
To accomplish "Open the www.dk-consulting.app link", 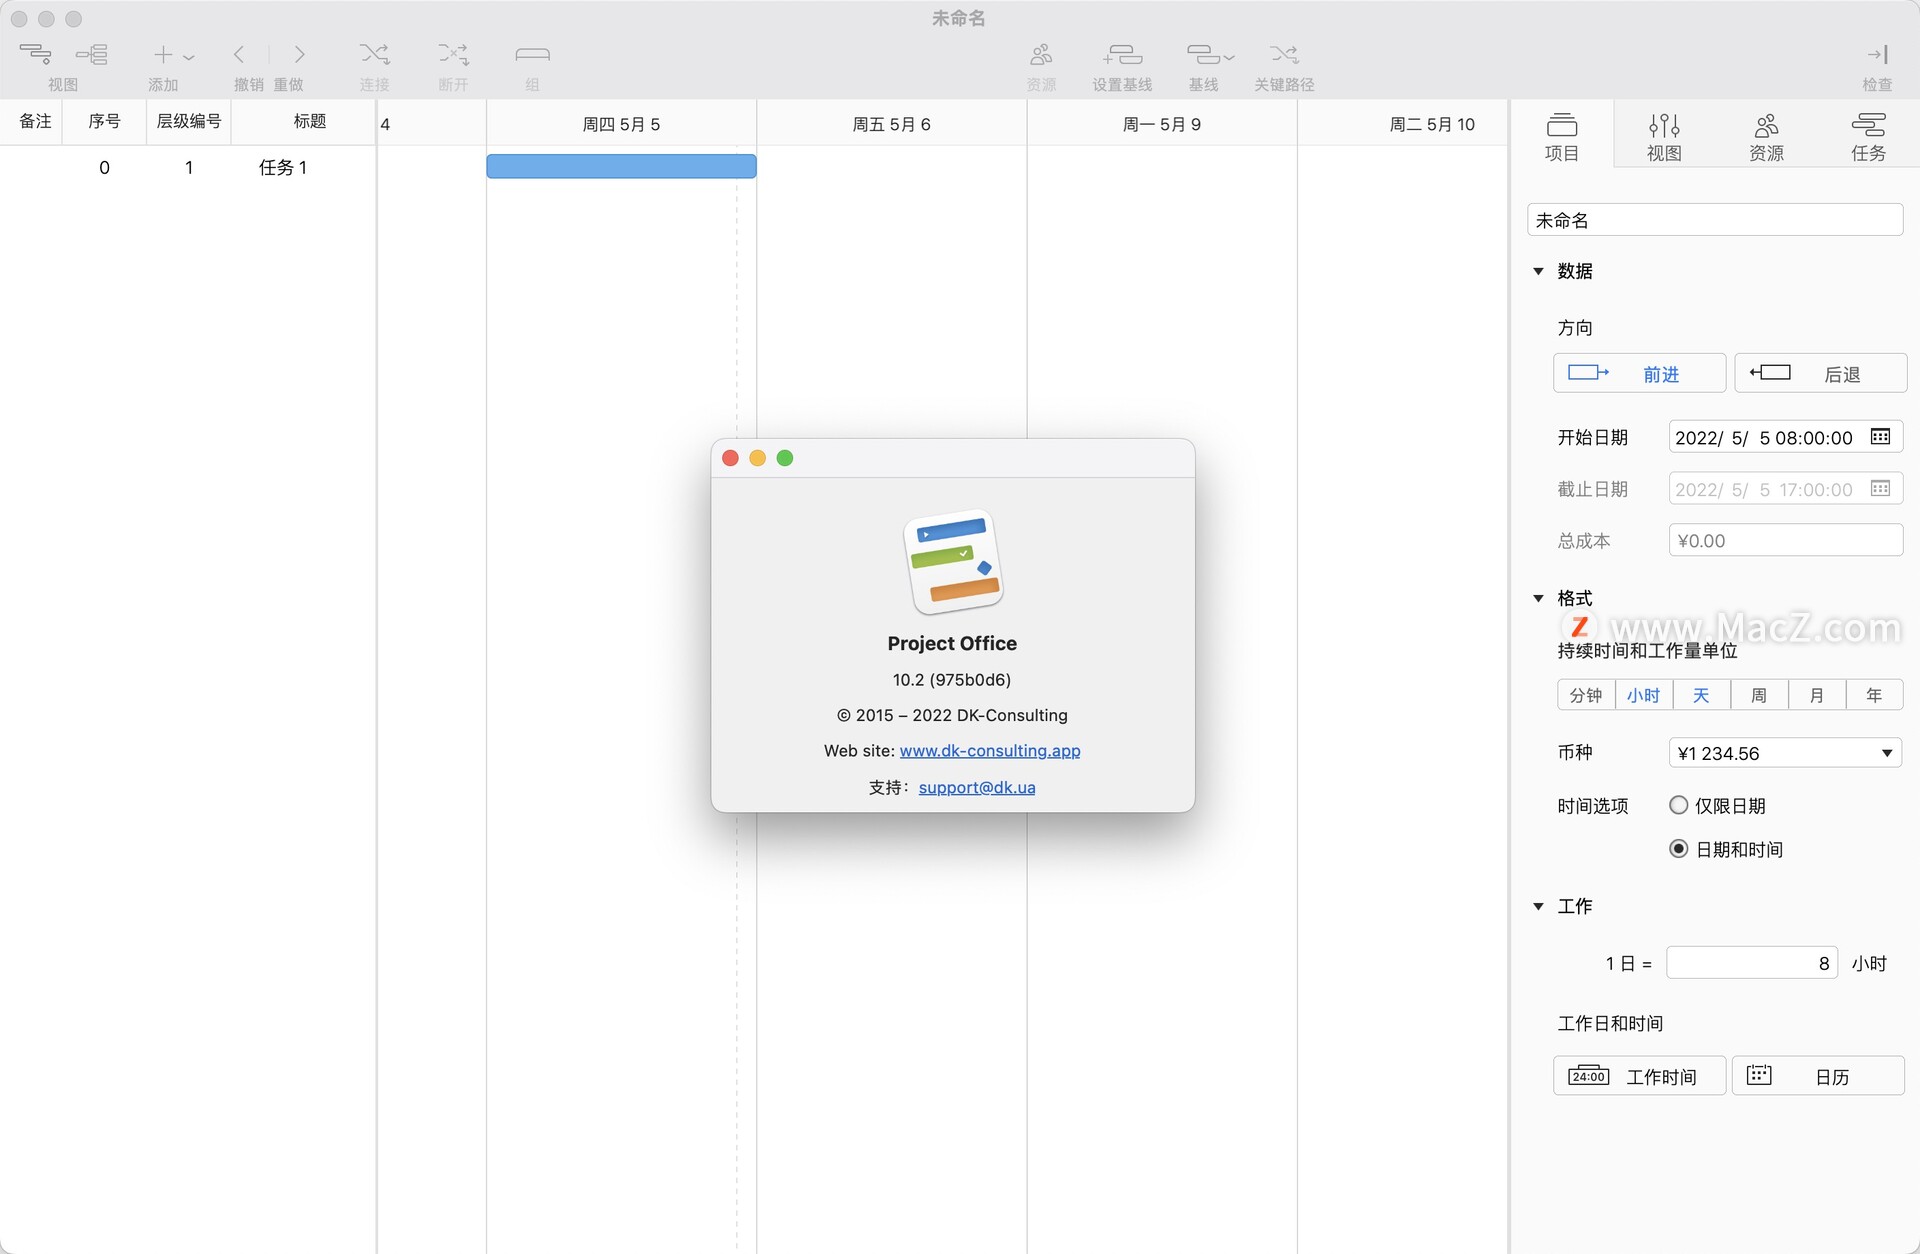I will (989, 751).
